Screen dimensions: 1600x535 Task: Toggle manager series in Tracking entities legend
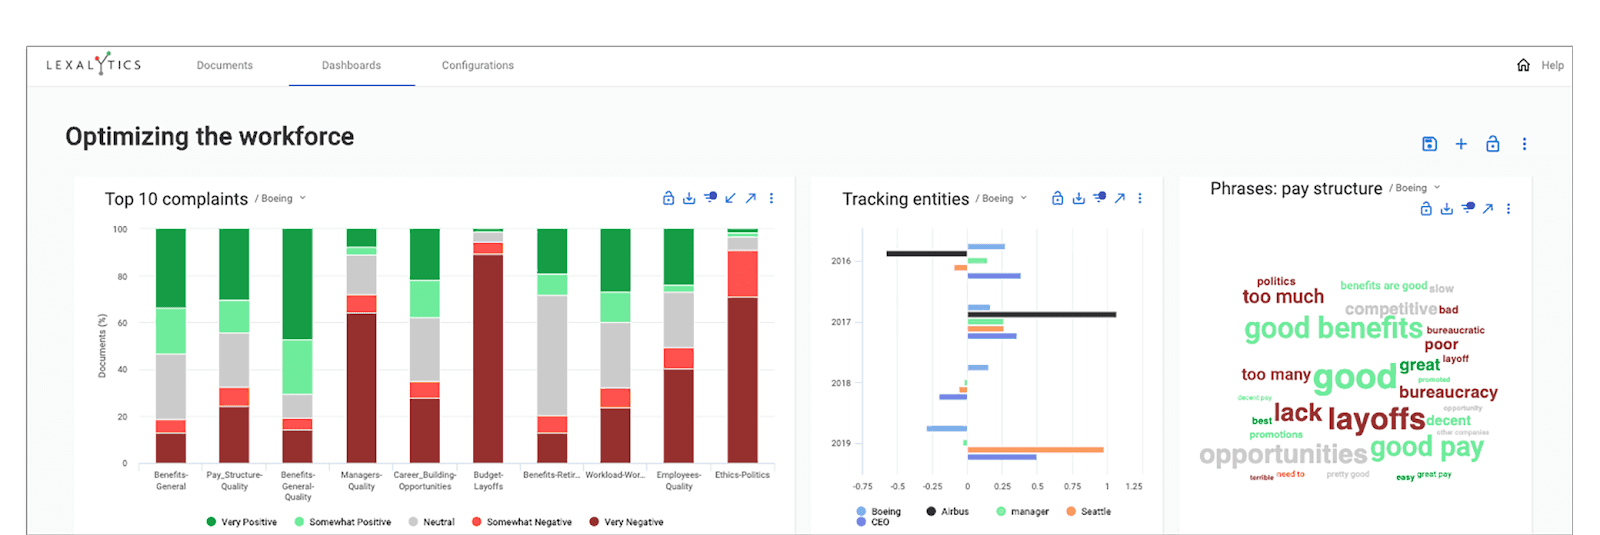coord(1022,511)
